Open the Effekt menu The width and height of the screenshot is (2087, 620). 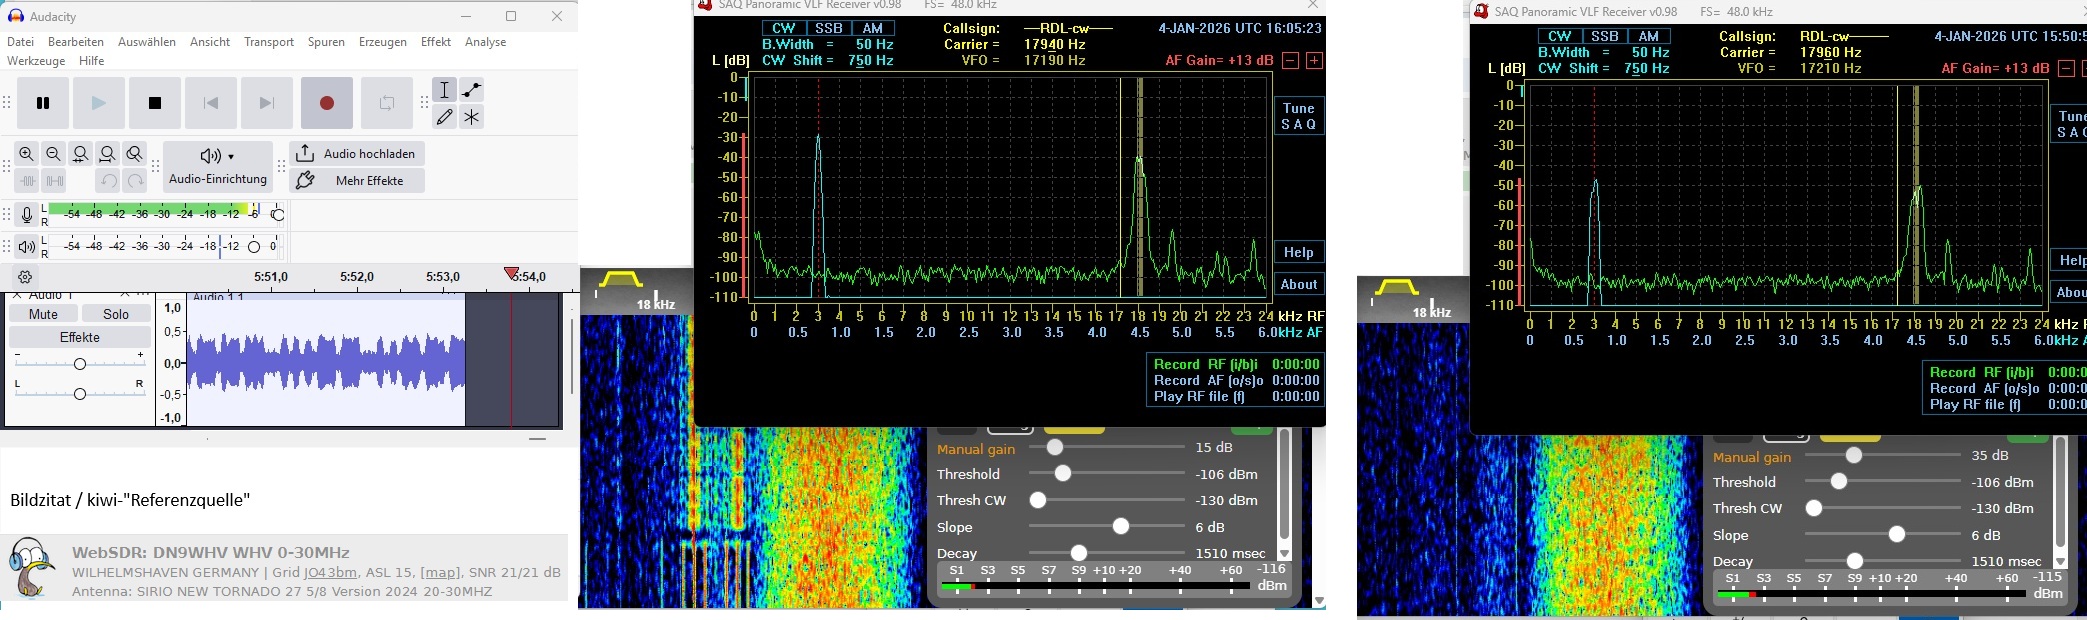point(435,42)
